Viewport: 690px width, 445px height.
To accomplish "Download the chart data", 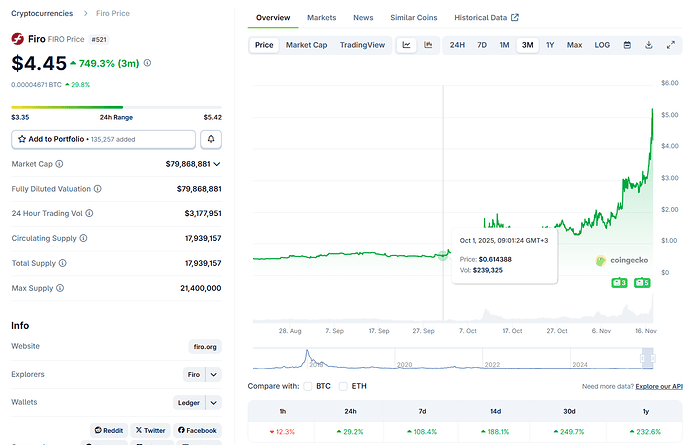I will click(648, 45).
